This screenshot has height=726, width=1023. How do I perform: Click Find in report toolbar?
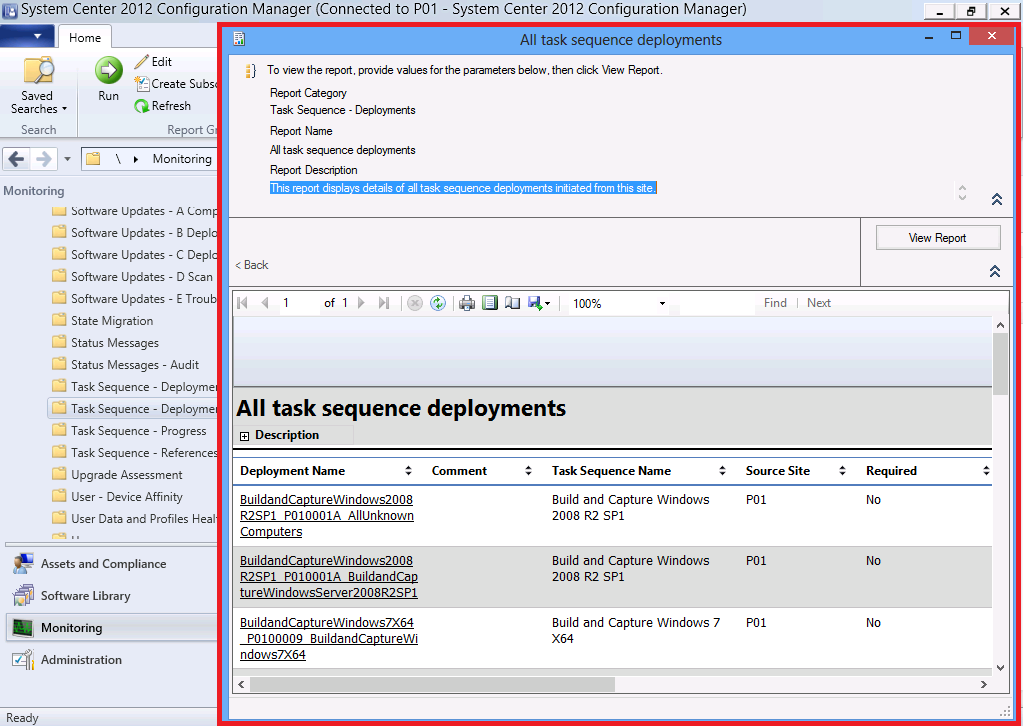point(775,303)
